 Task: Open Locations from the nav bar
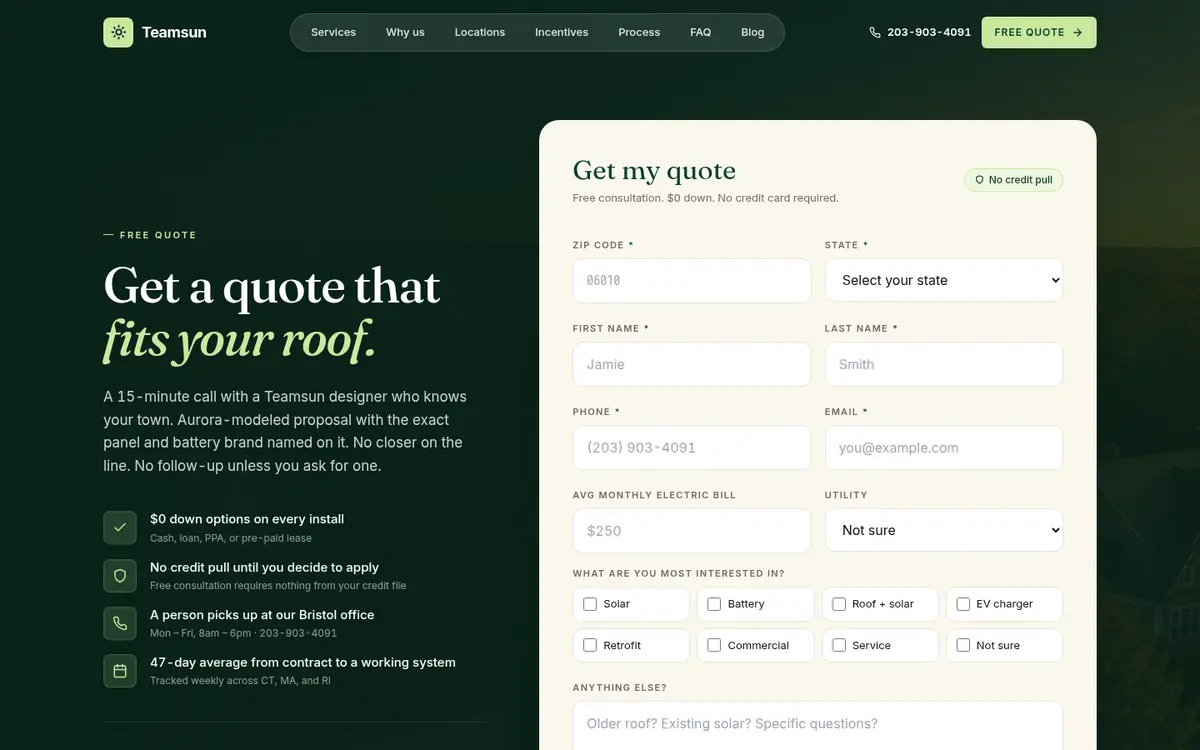tap(480, 32)
